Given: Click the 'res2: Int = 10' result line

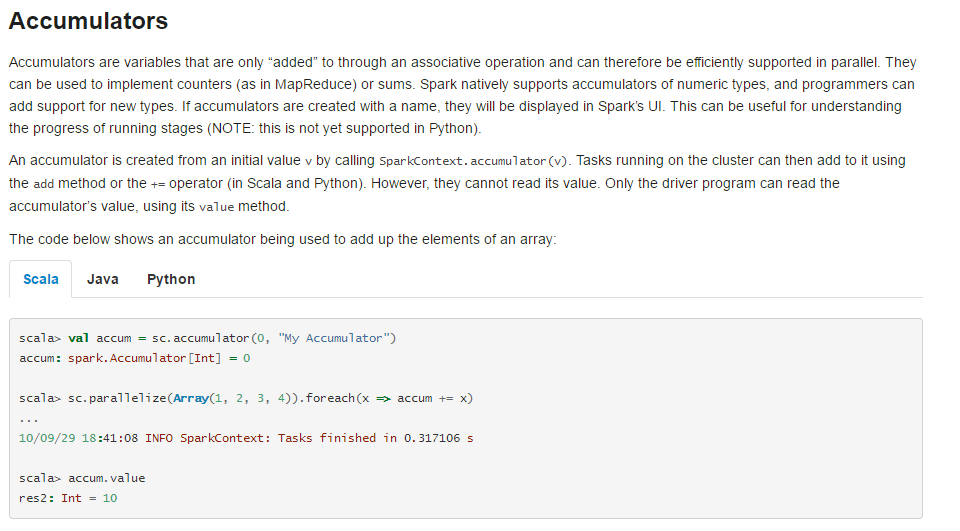Looking at the screenshot, I should [x=68, y=498].
